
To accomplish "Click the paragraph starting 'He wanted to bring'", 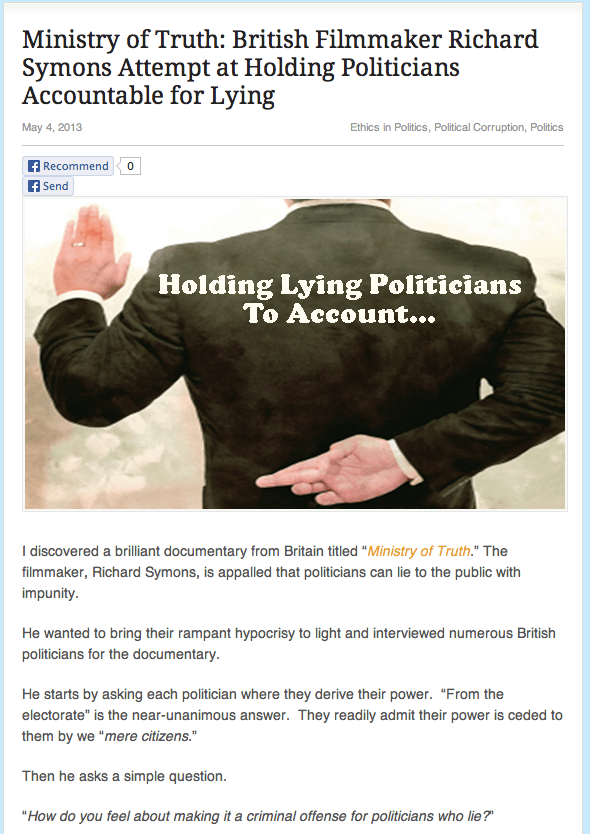I will tap(288, 644).
